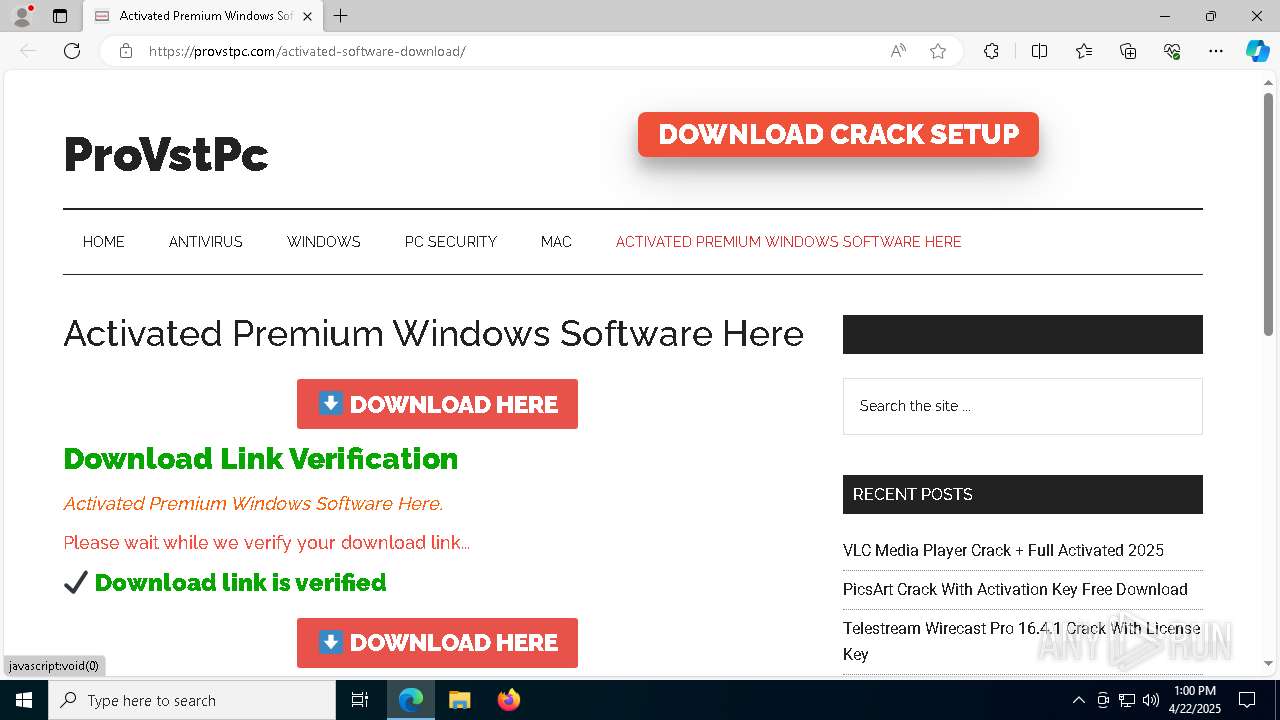Go to ProVstPc site title

(166, 155)
